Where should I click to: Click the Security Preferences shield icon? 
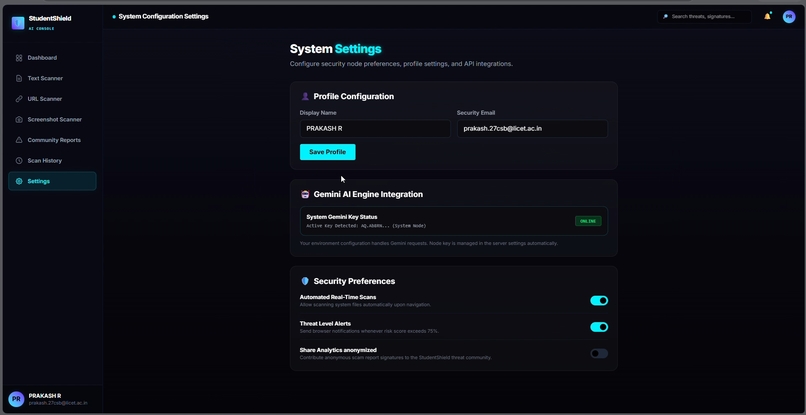coord(305,281)
